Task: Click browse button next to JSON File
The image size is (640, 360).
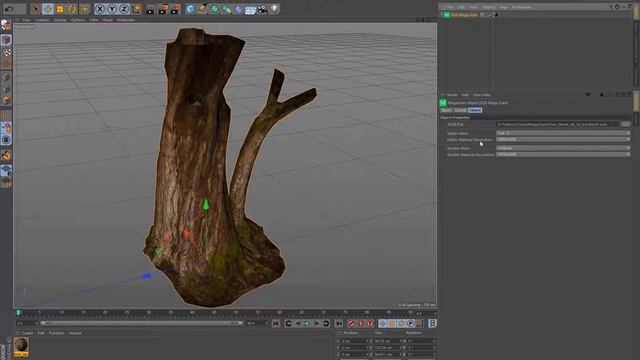Action: (x=625, y=124)
